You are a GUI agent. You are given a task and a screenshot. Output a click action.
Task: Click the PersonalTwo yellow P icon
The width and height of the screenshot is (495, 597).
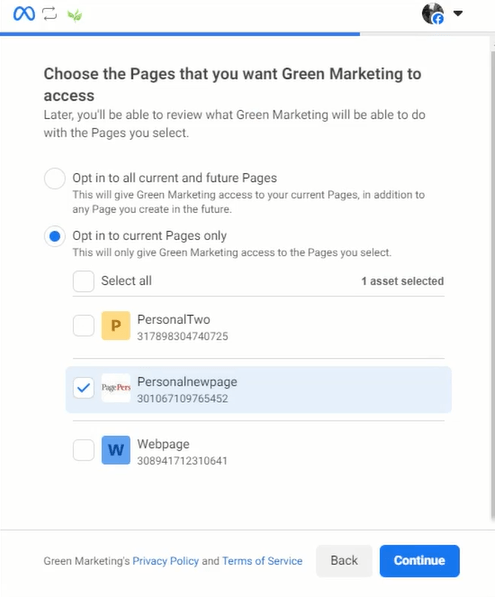116,326
